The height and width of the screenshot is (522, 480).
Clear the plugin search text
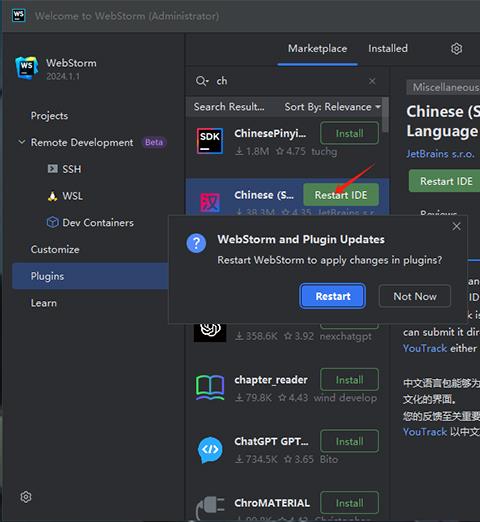tap(372, 81)
